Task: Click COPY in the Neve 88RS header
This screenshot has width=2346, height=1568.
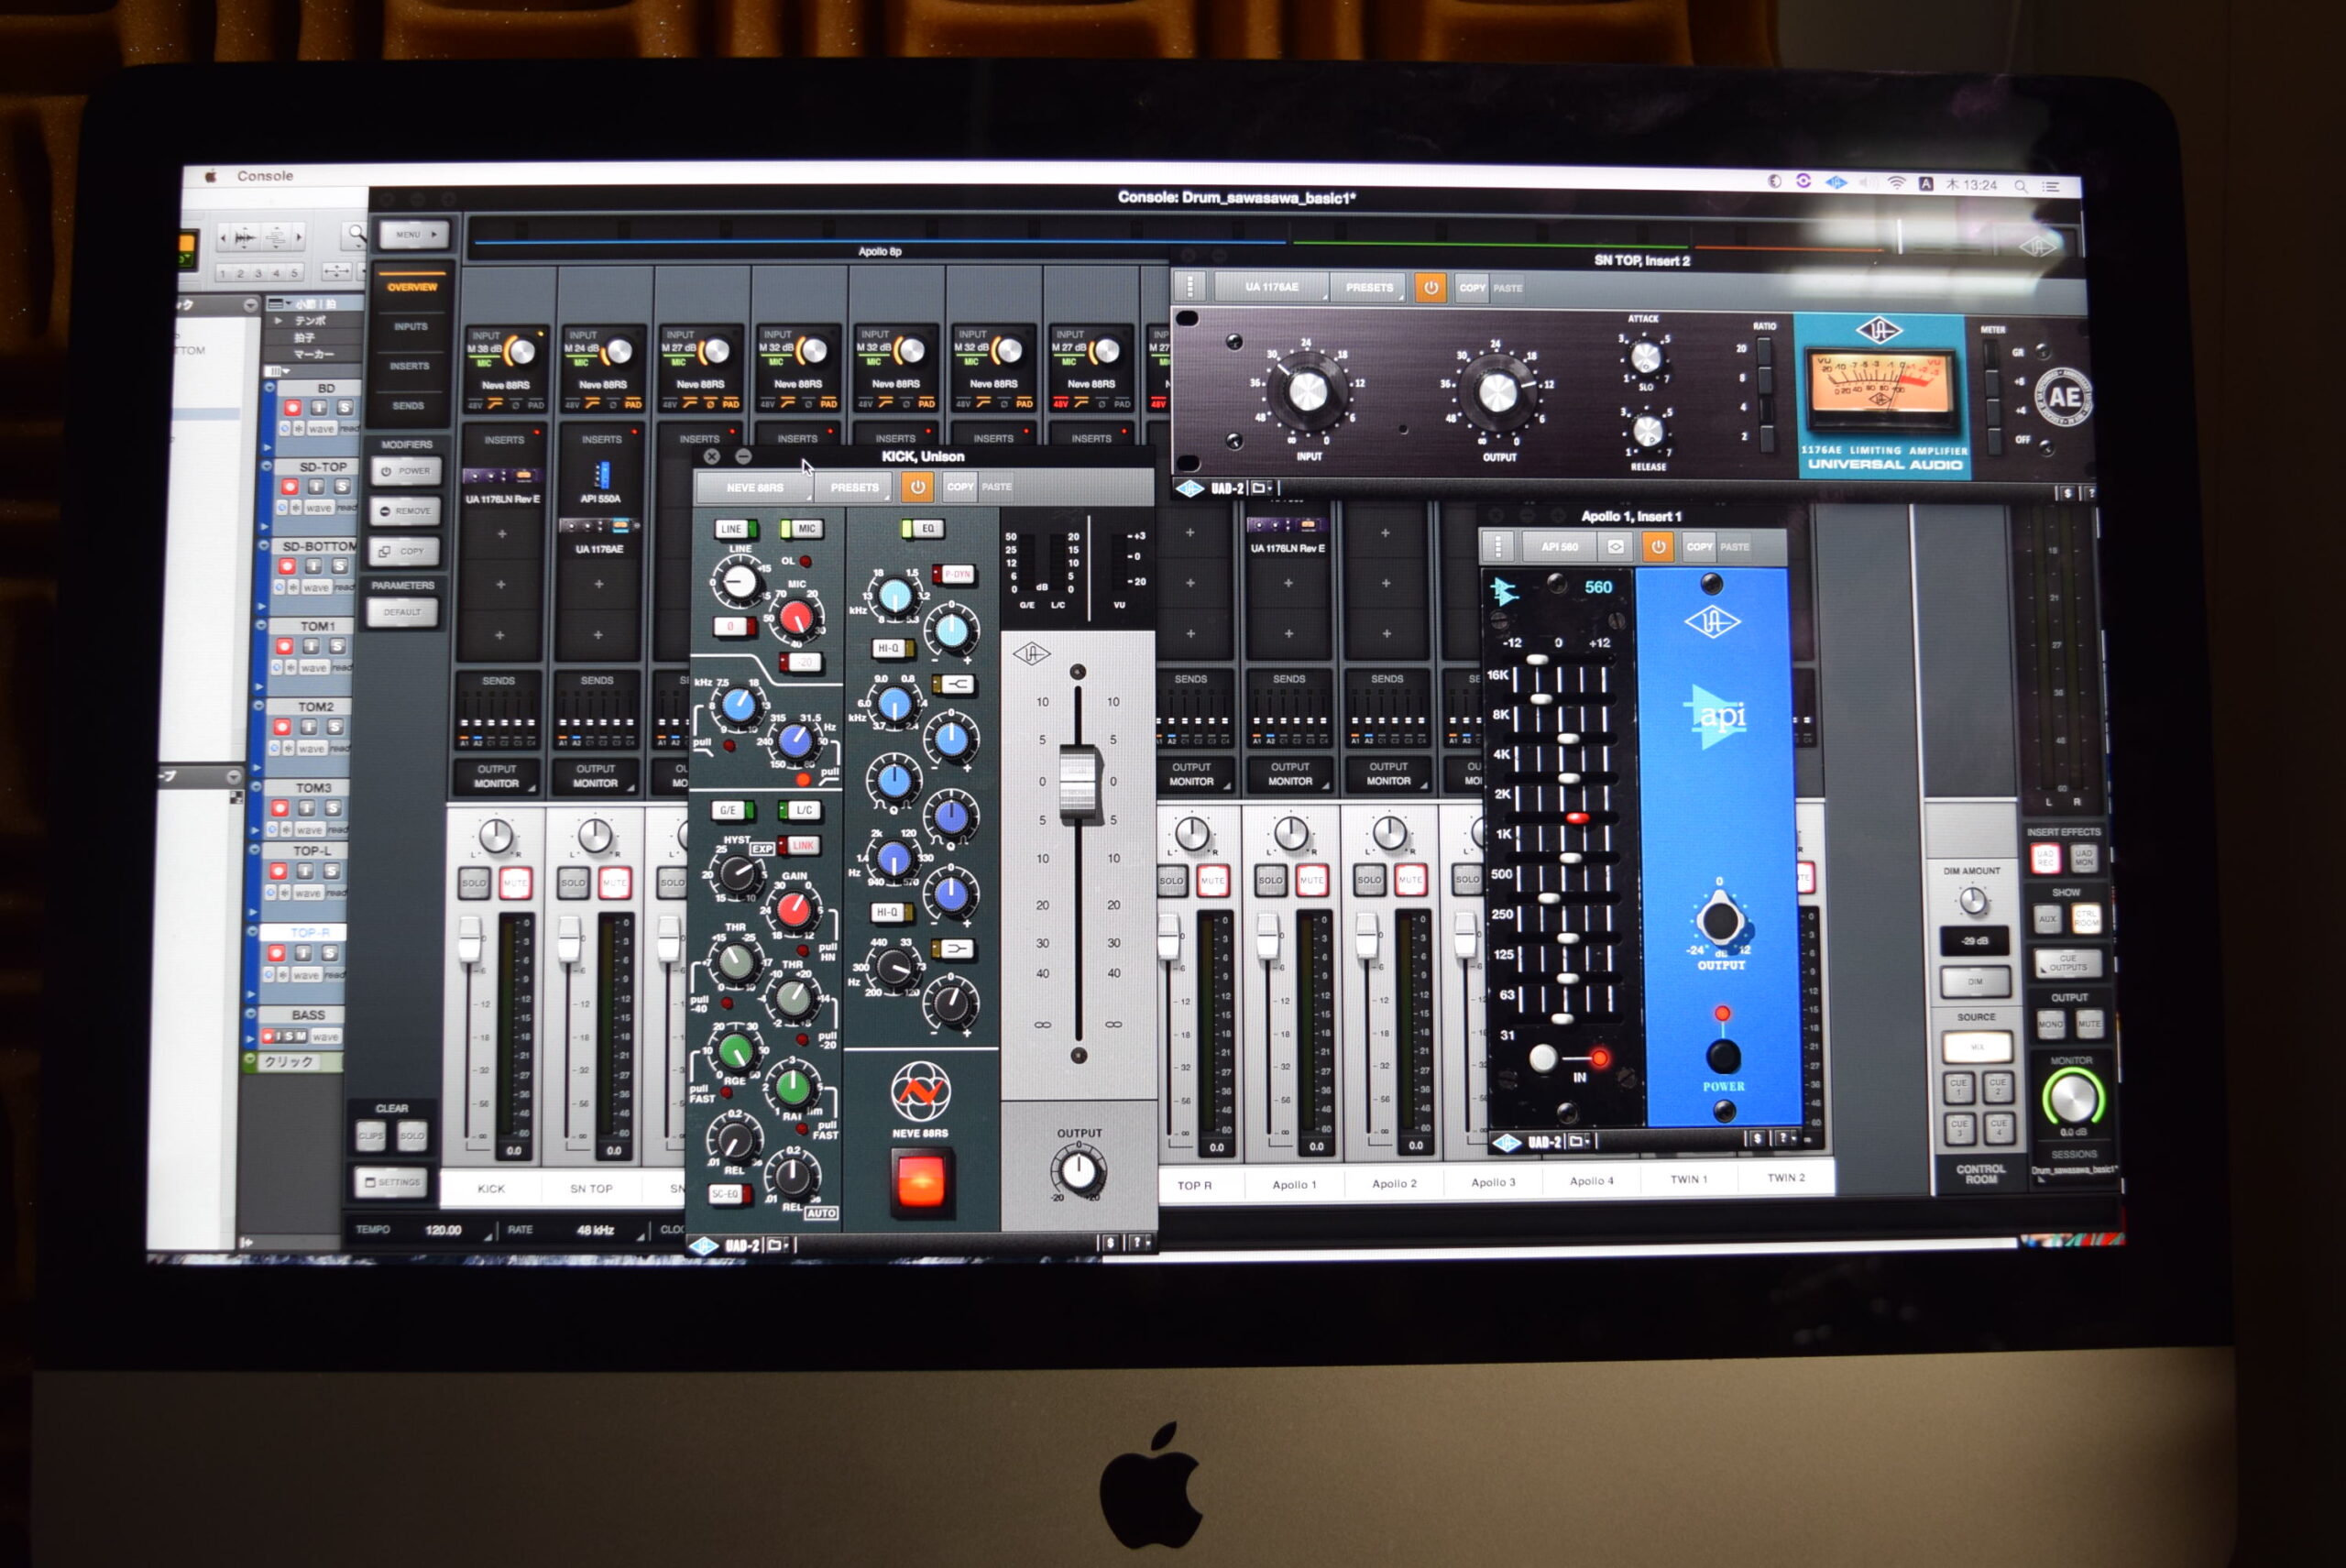Action: [x=960, y=487]
